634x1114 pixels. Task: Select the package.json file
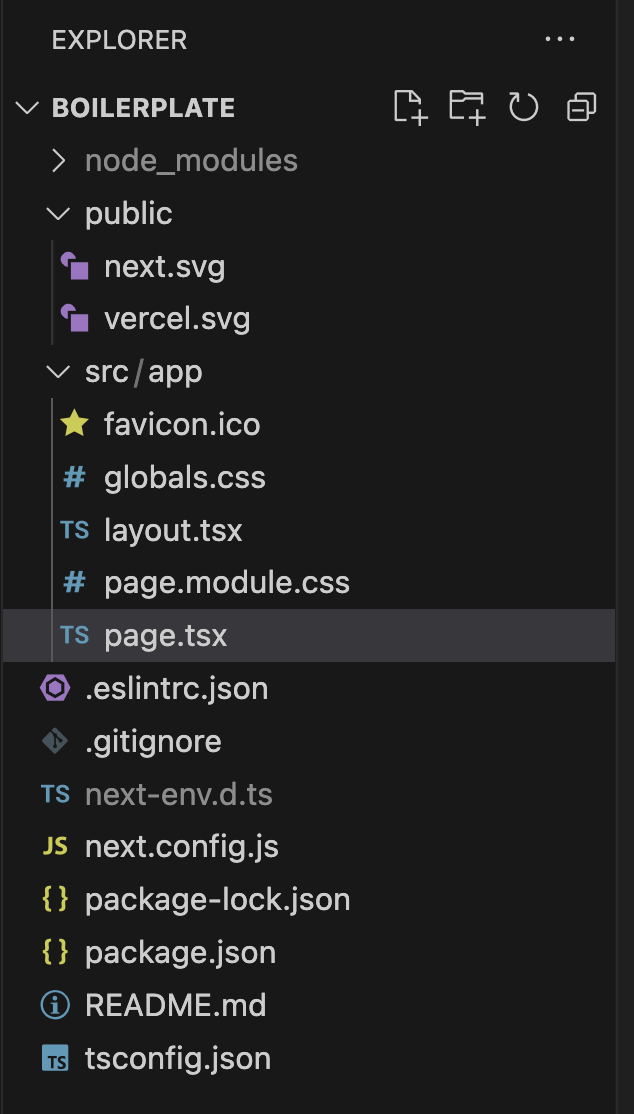[x=180, y=953]
